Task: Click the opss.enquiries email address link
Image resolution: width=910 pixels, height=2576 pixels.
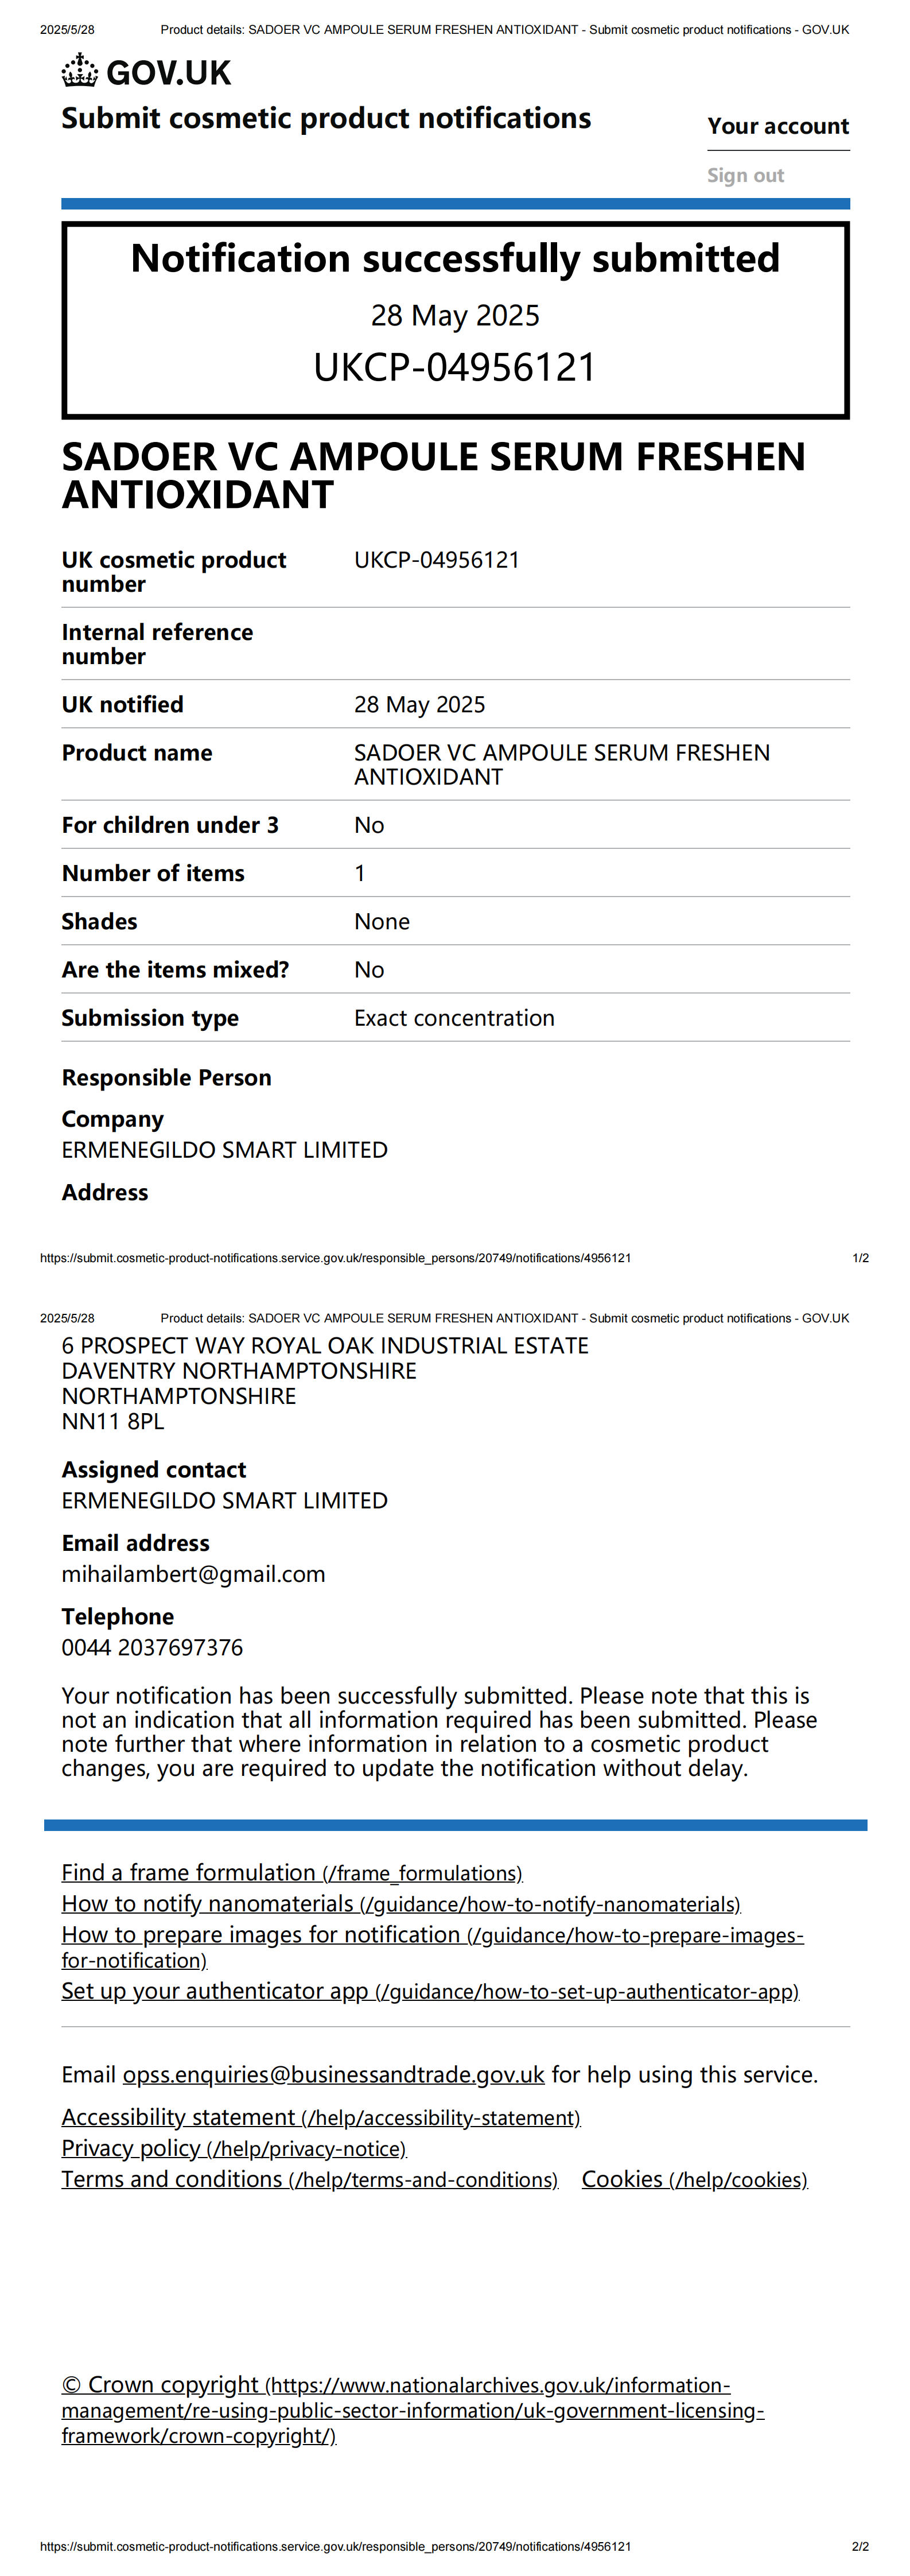Action: tap(333, 2075)
